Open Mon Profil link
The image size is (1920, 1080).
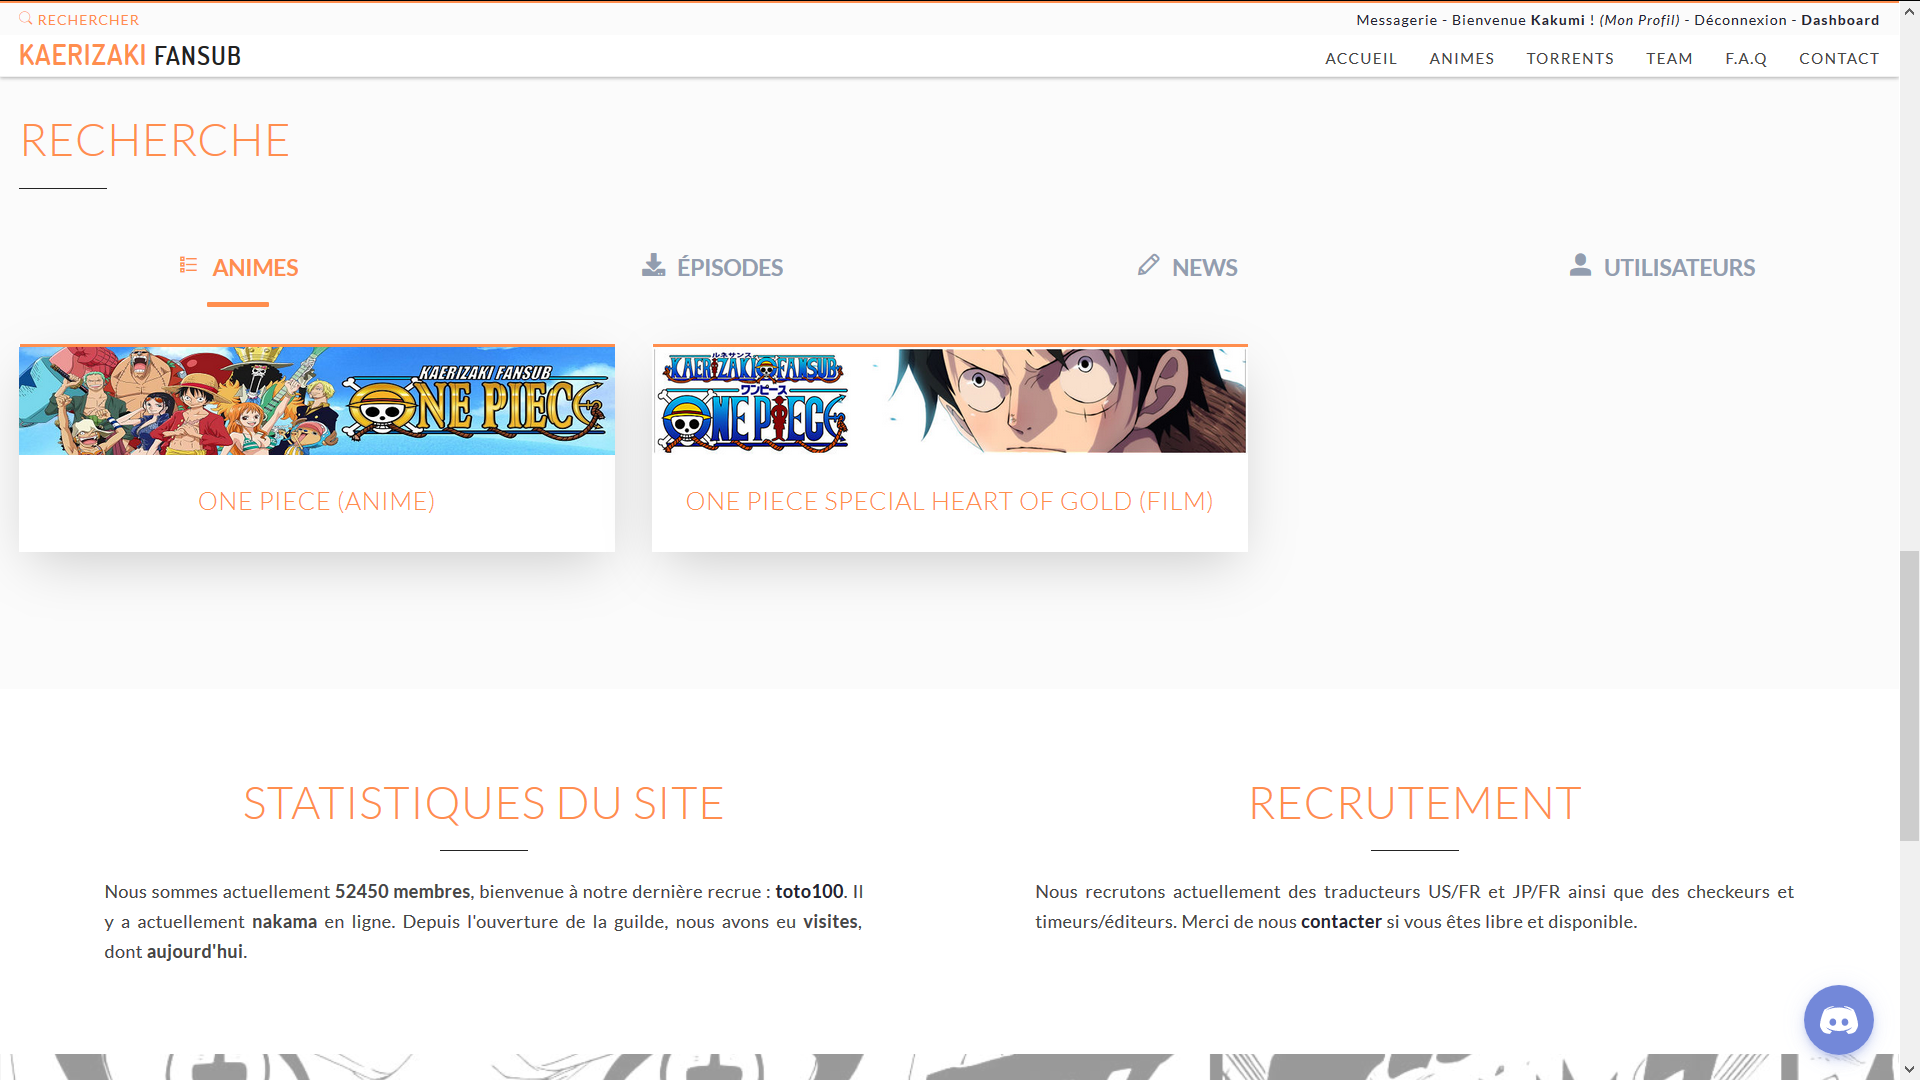click(x=1639, y=20)
